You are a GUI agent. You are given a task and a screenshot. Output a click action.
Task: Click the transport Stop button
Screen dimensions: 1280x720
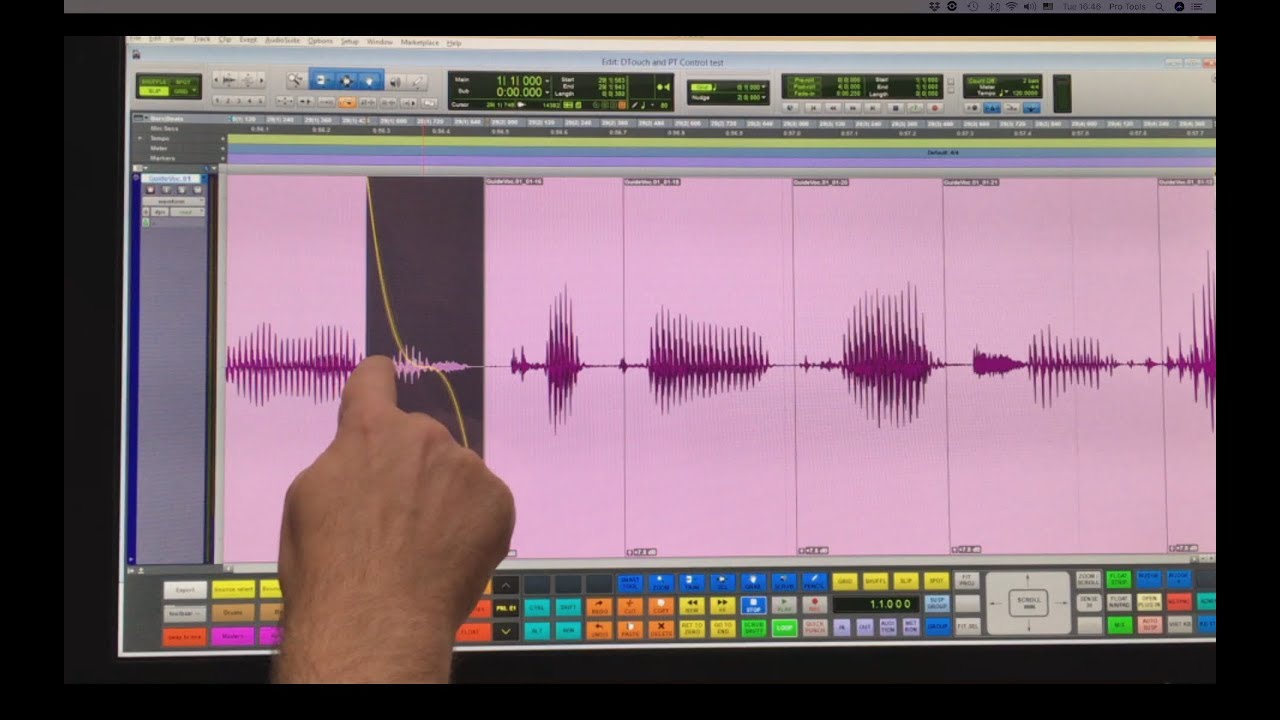coord(895,108)
